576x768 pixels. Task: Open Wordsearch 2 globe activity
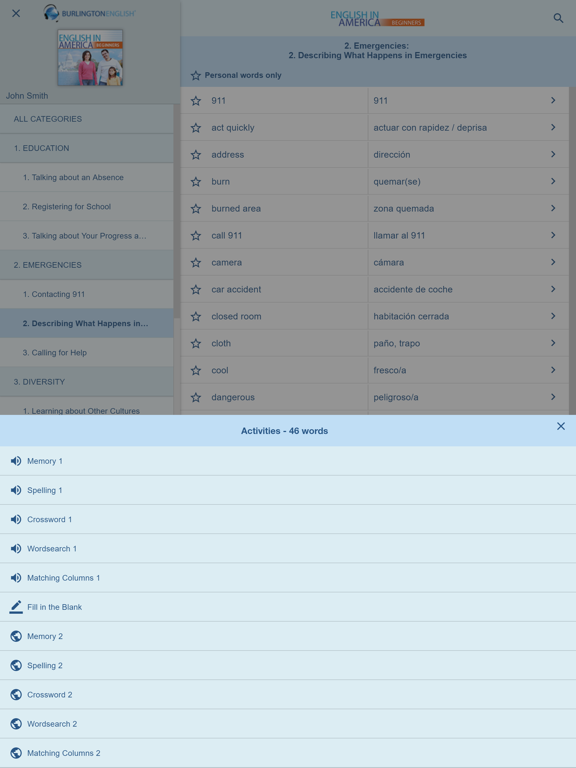288,724
